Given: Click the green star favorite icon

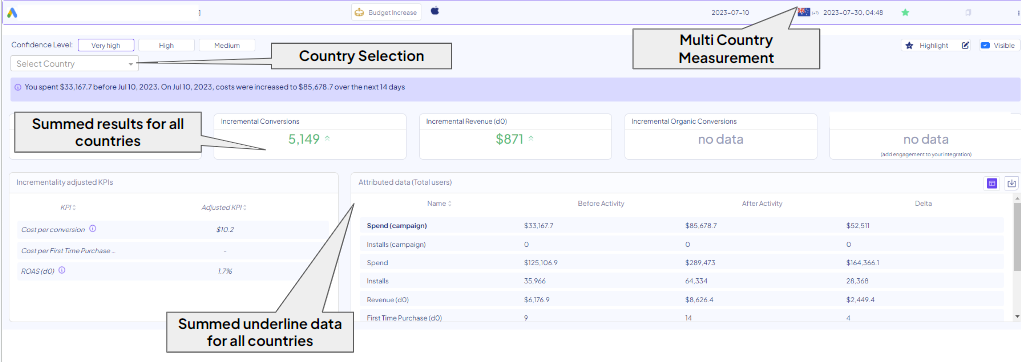Looking at the screenshot, I should coord(904,12).
